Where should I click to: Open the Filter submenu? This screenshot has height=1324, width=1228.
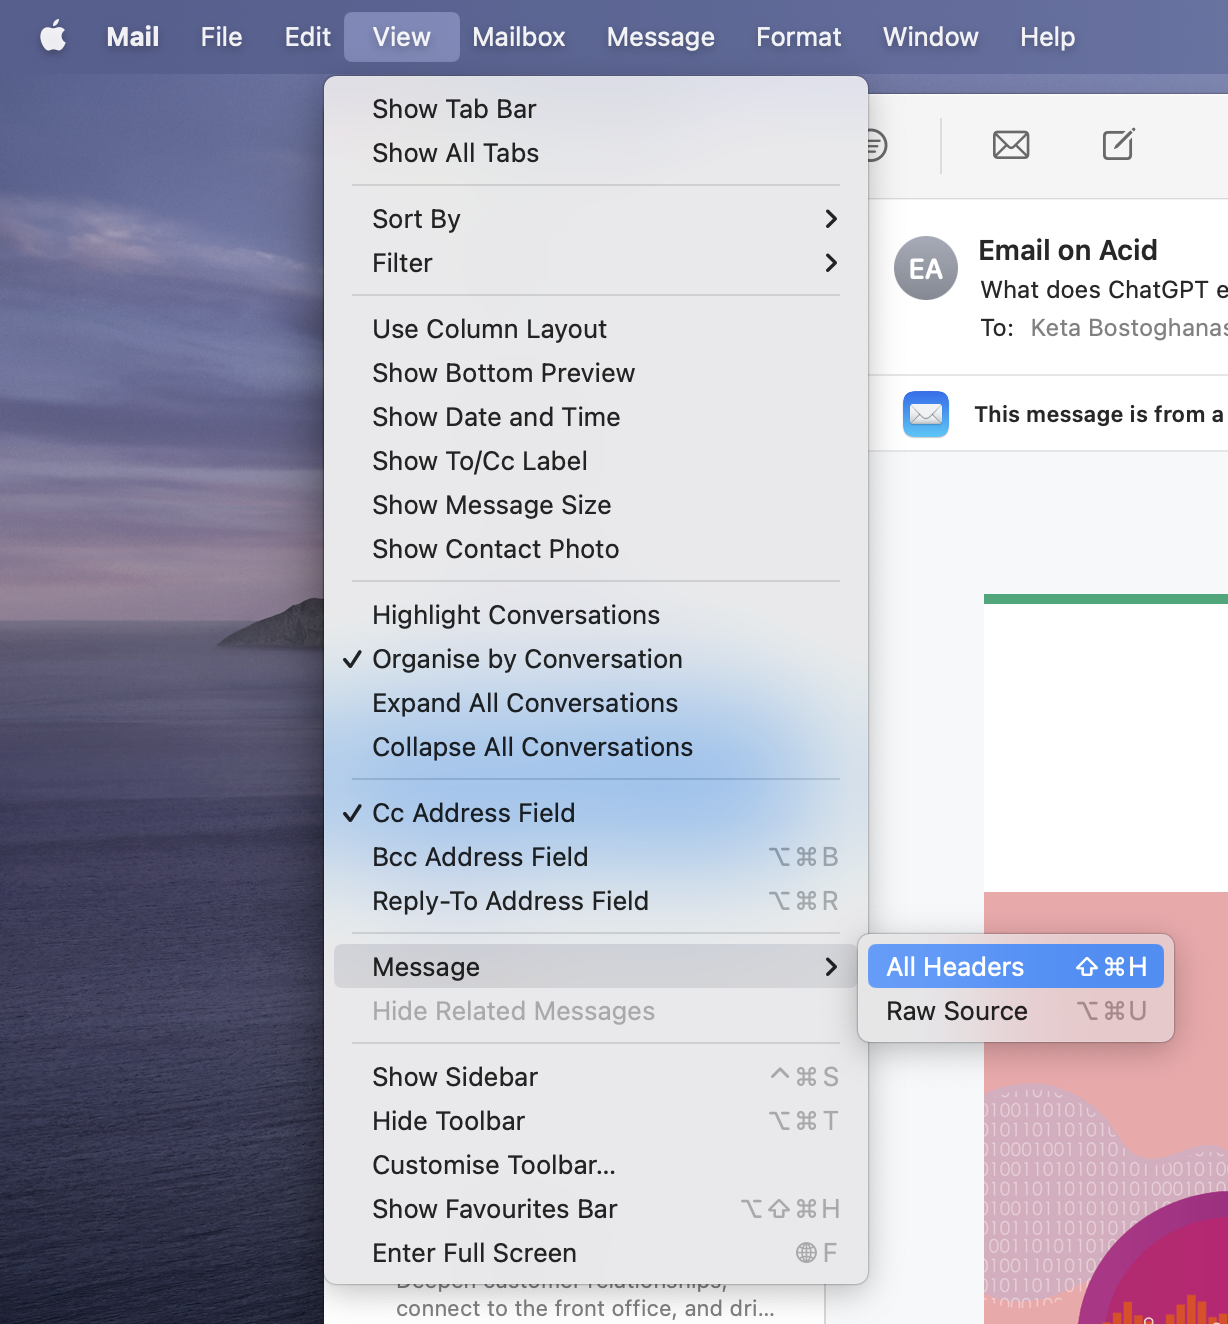click(x=402, y=263)
